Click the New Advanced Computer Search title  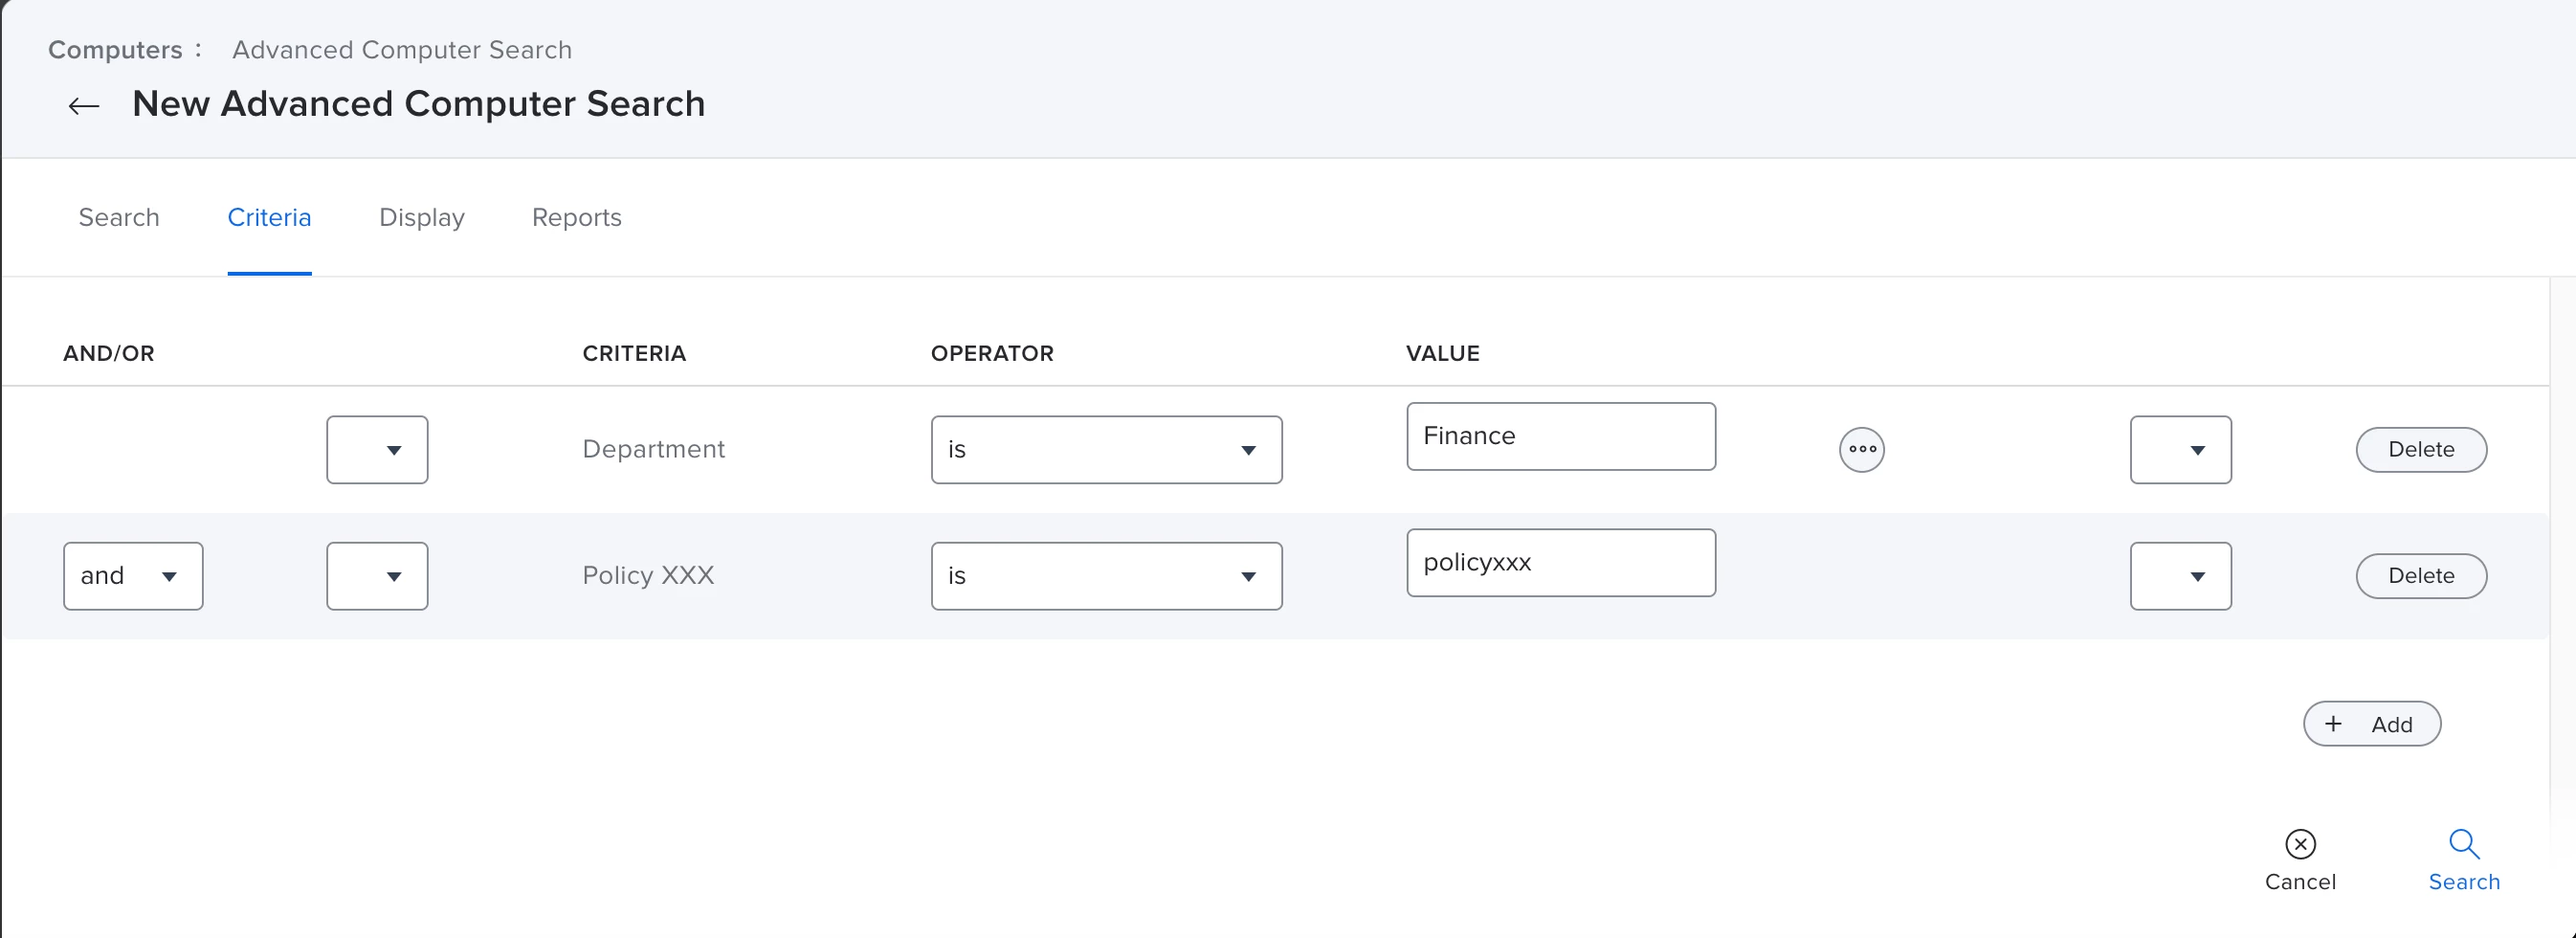[x=418, y=104]
